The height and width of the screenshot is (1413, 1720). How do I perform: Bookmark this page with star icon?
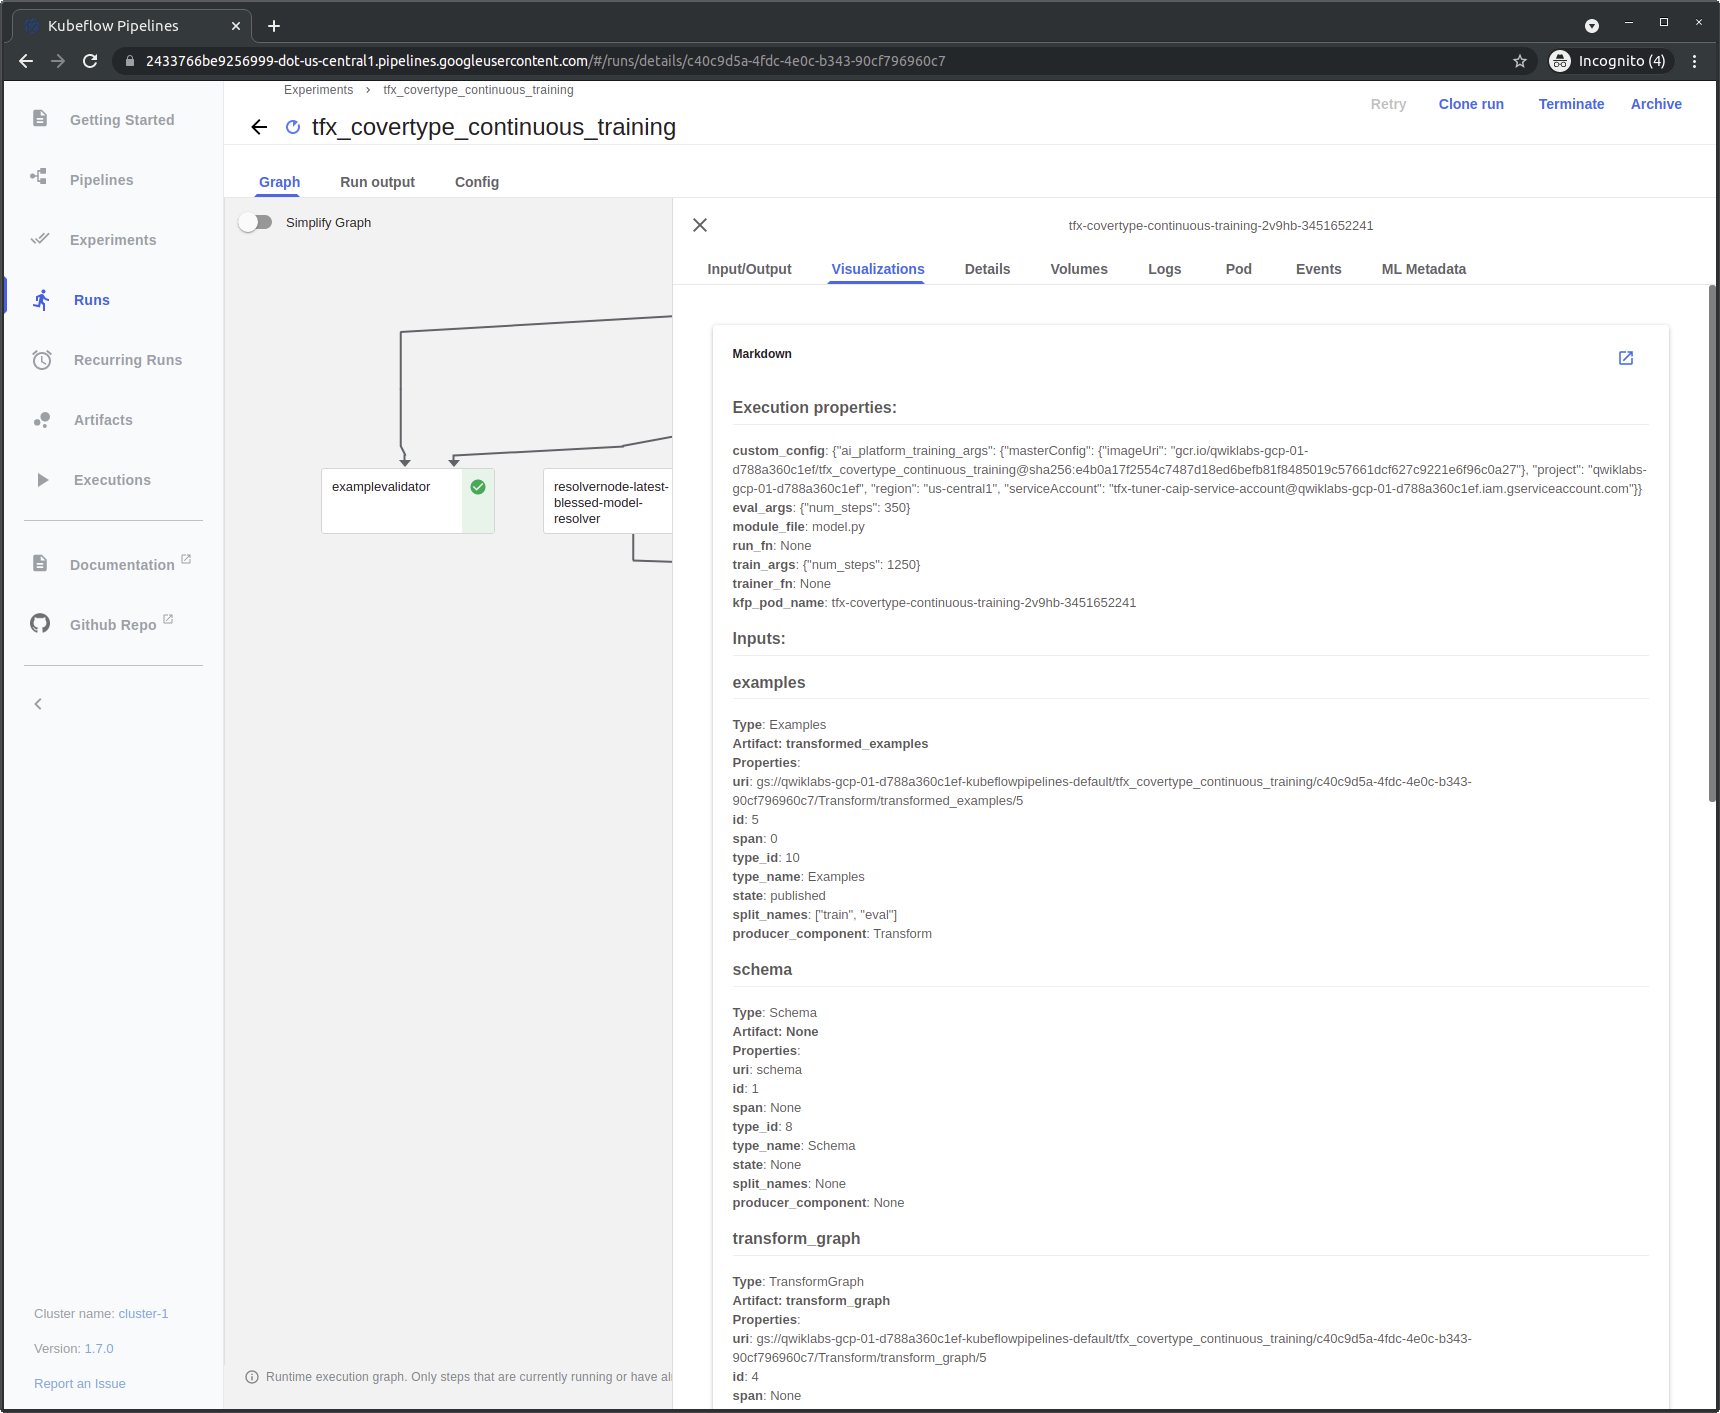(1520, 61)
